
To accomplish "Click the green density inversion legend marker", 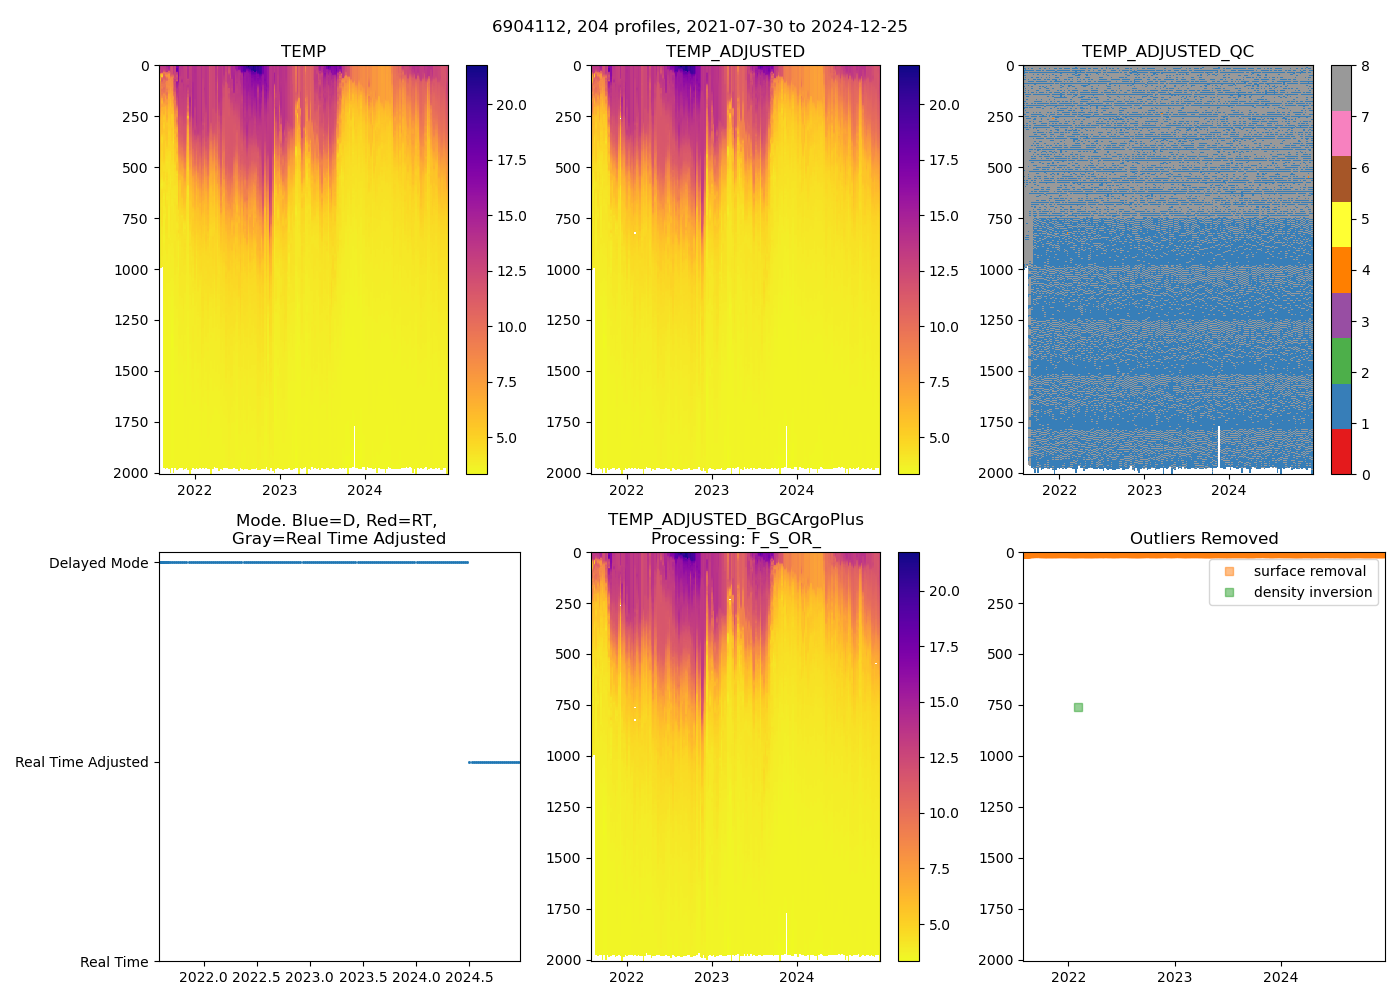I will tap(1229, 592).
